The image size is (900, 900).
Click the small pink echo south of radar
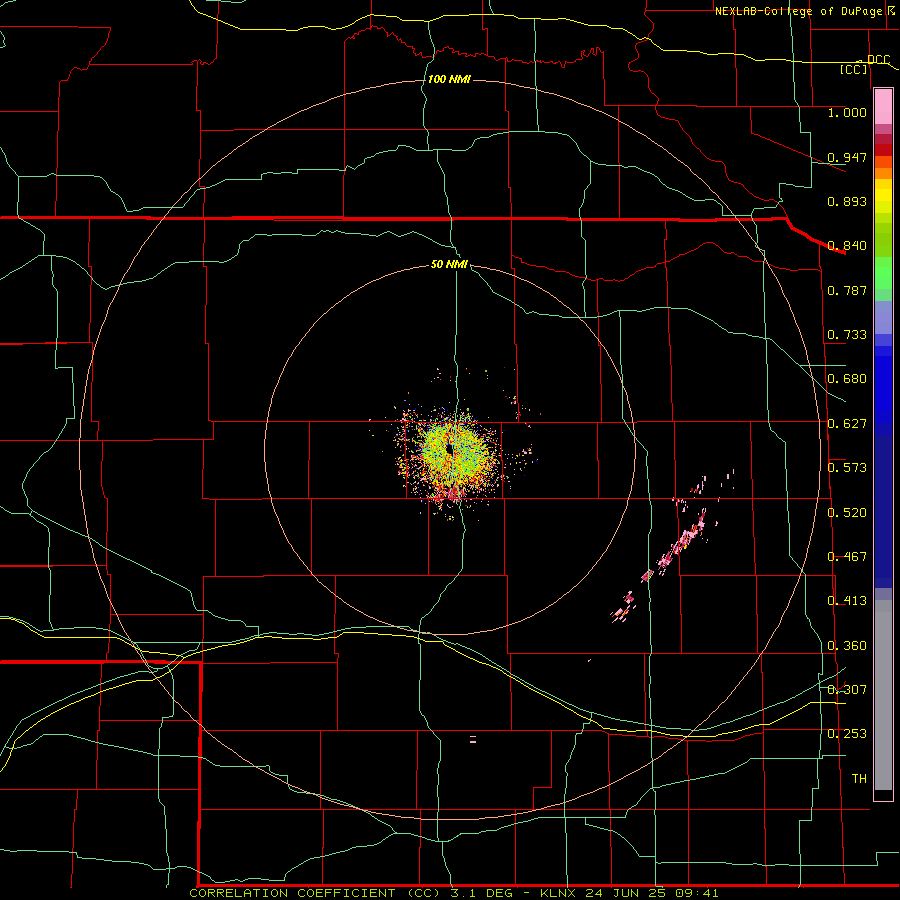pos(473,739)
